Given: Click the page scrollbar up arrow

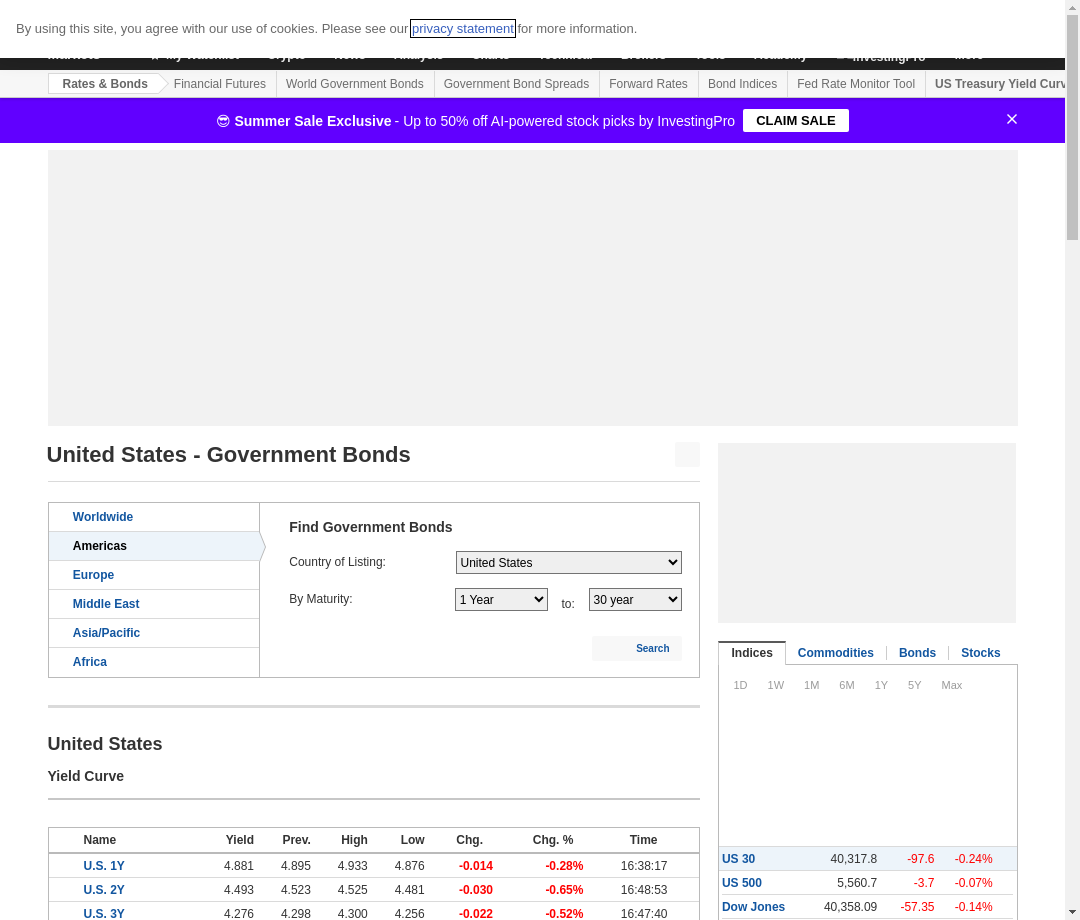Looking at the screenshot, I should click(1072, 8).
